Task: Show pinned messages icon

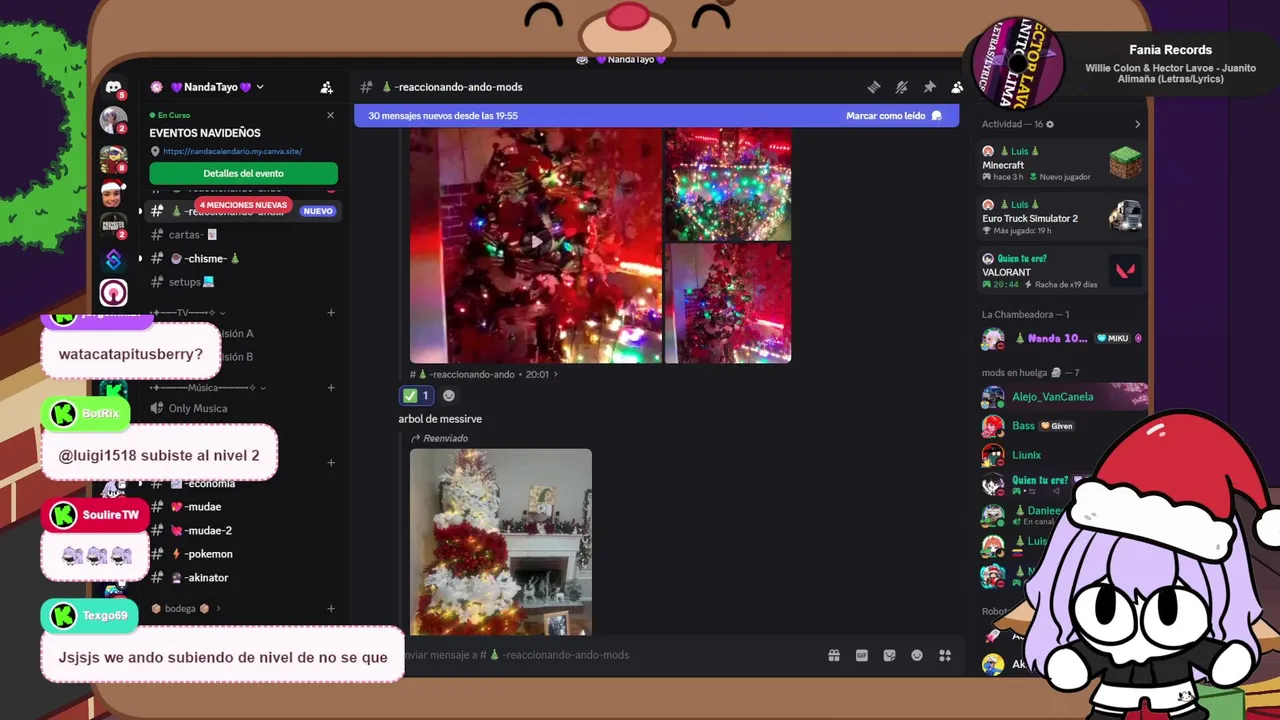Action: click(929, 87)
